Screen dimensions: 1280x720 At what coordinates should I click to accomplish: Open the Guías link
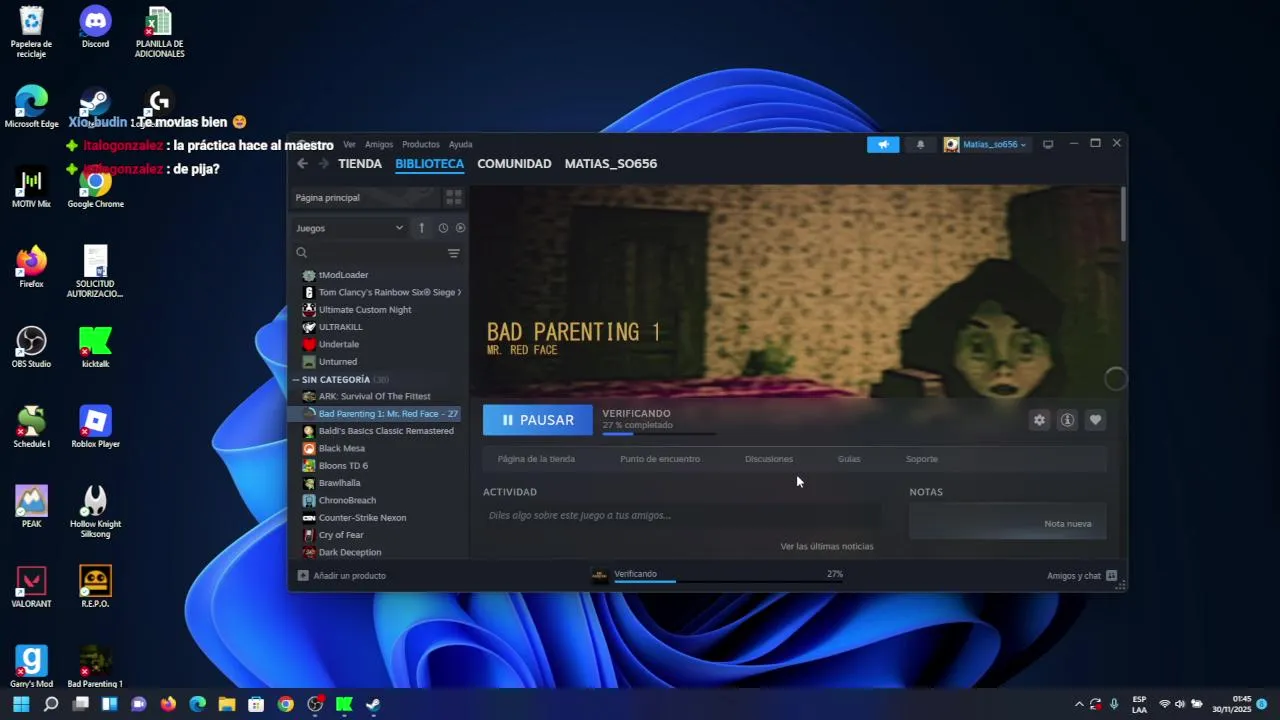(x=849, y=459)
